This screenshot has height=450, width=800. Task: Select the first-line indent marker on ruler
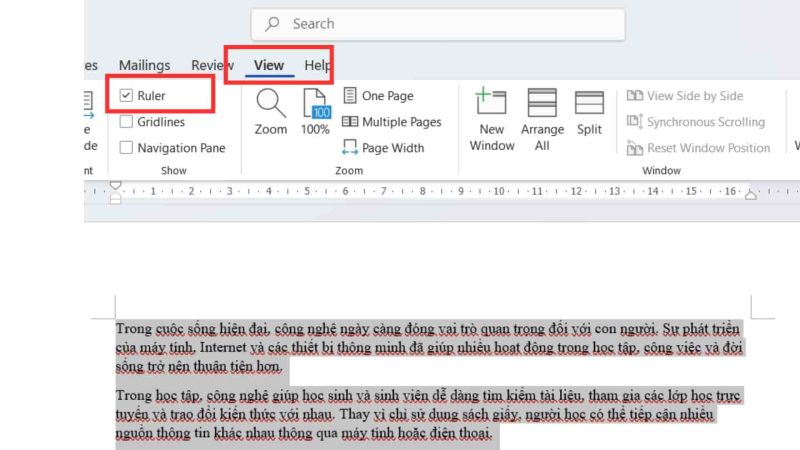(x=115, y=185)
